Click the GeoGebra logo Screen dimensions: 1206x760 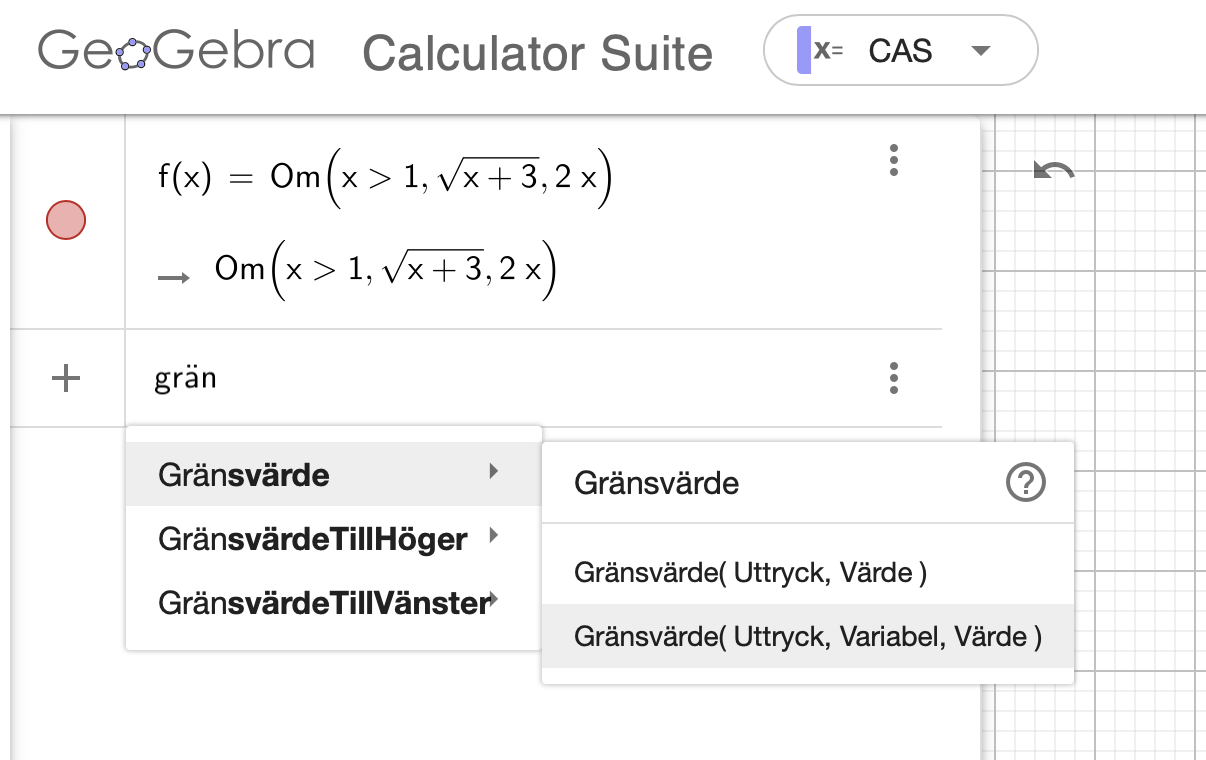click(176, 54)
